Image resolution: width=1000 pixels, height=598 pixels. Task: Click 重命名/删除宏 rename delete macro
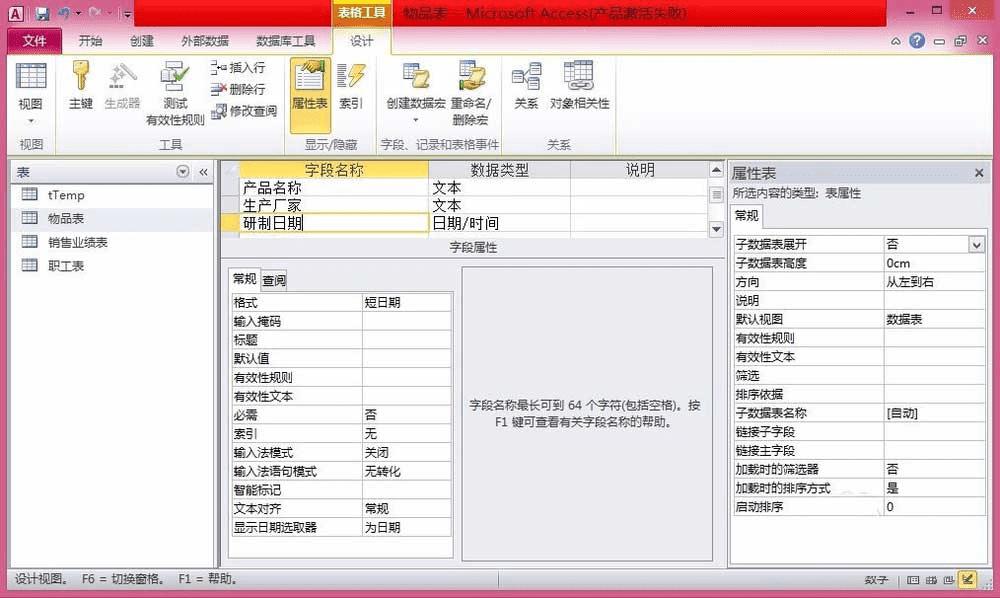tap(471, 93)
